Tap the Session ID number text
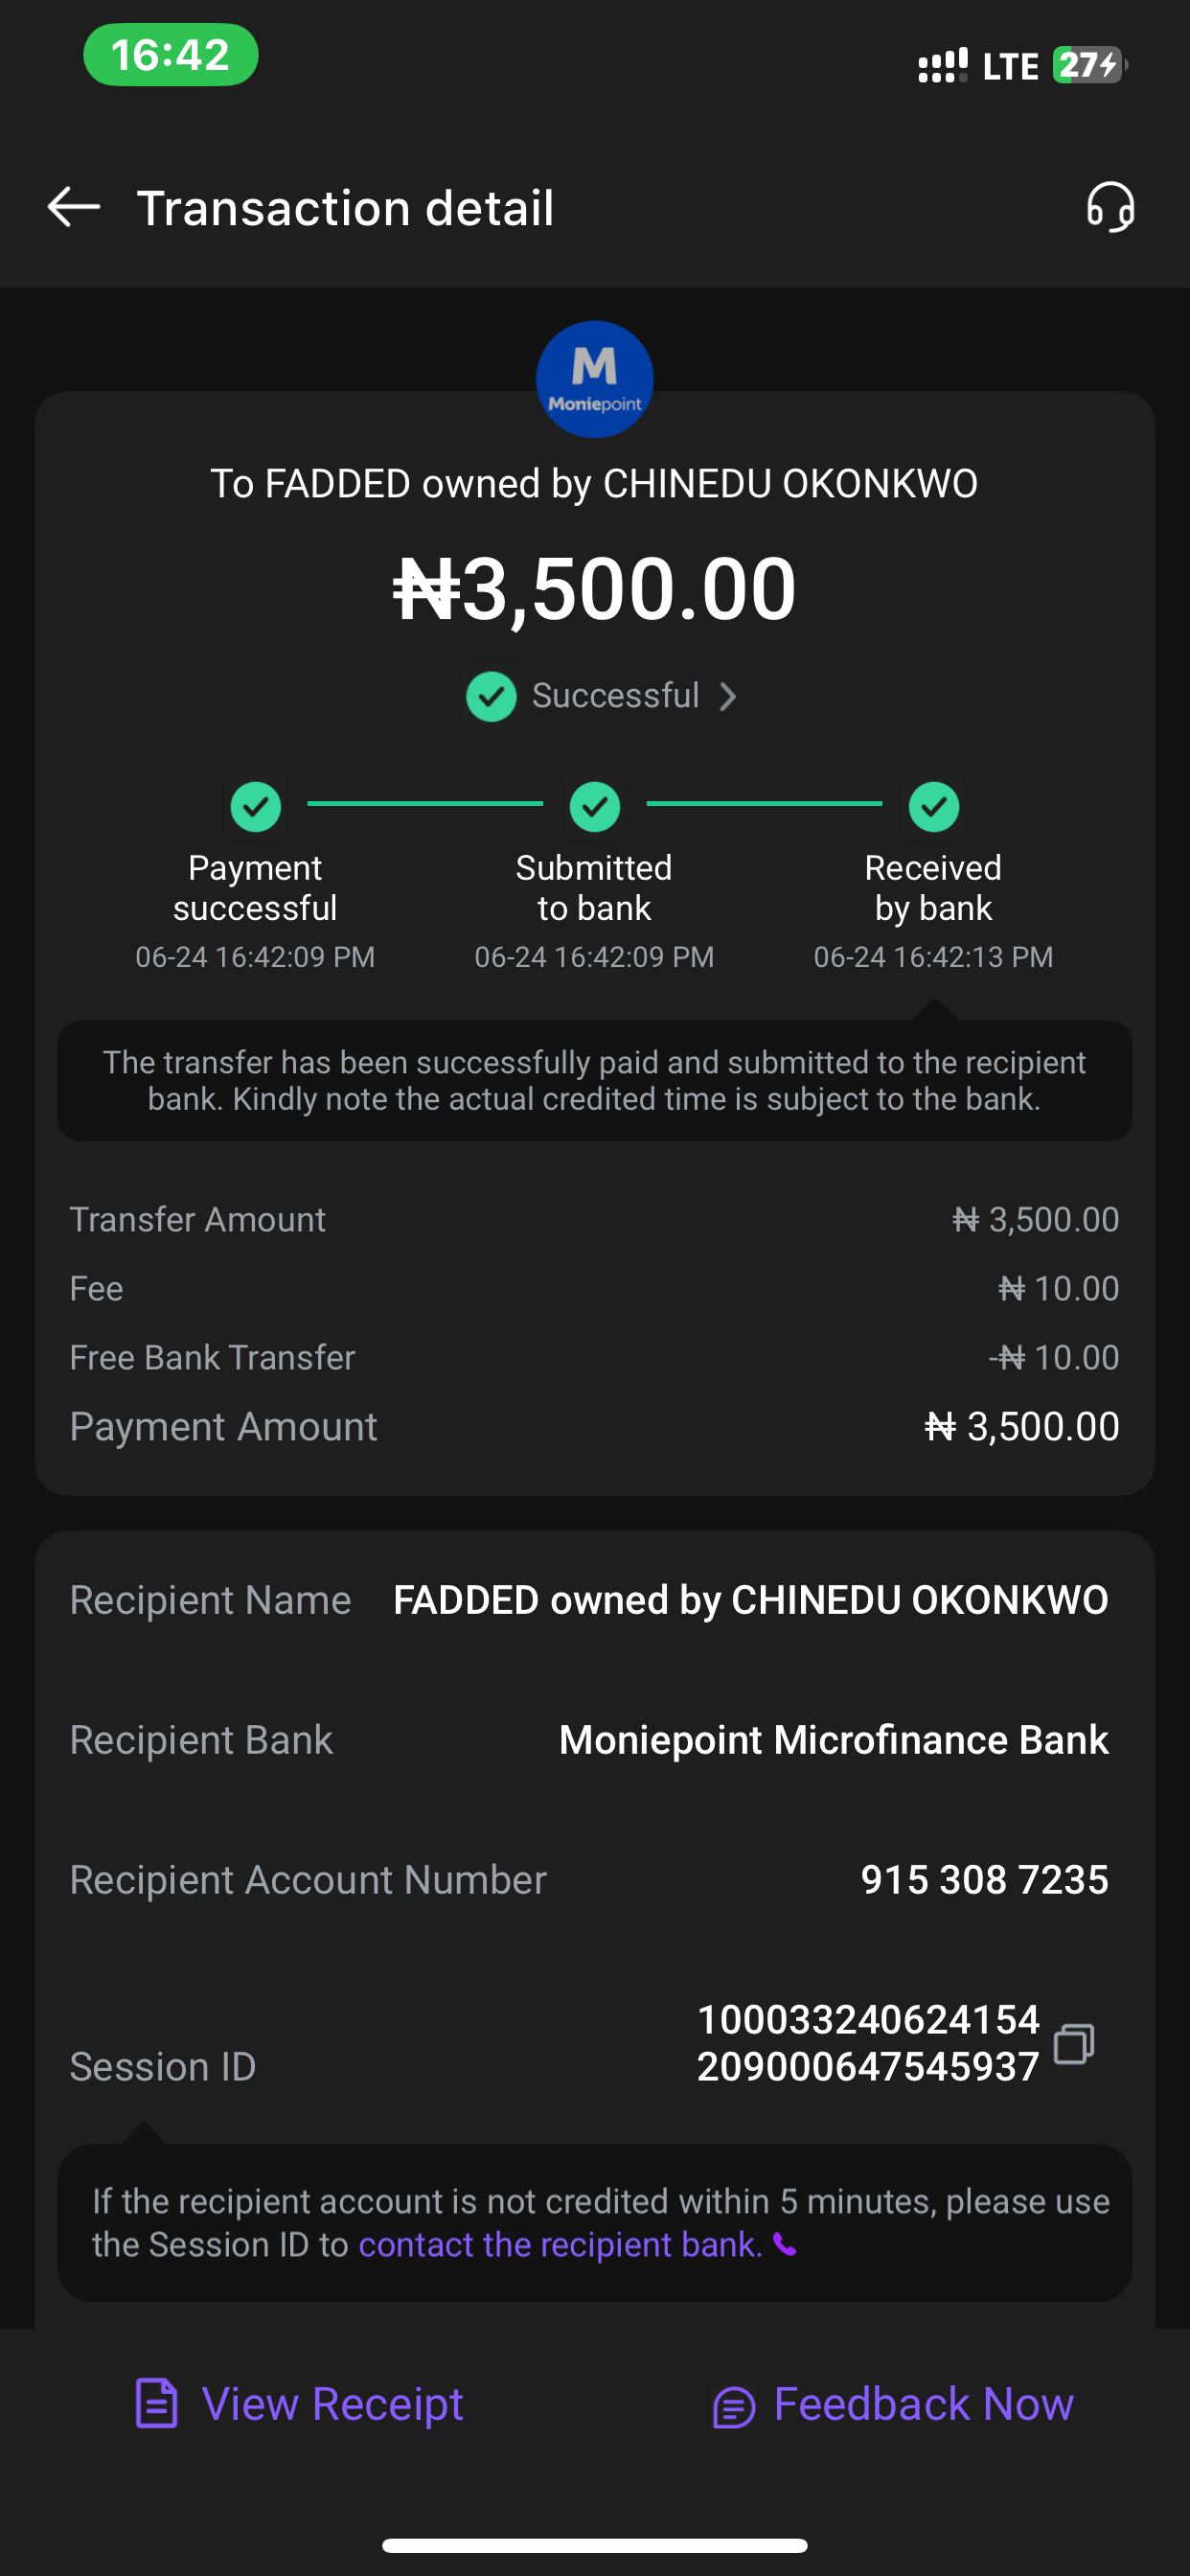This screenshot has height=2576, width=1190. (867, 2043)
